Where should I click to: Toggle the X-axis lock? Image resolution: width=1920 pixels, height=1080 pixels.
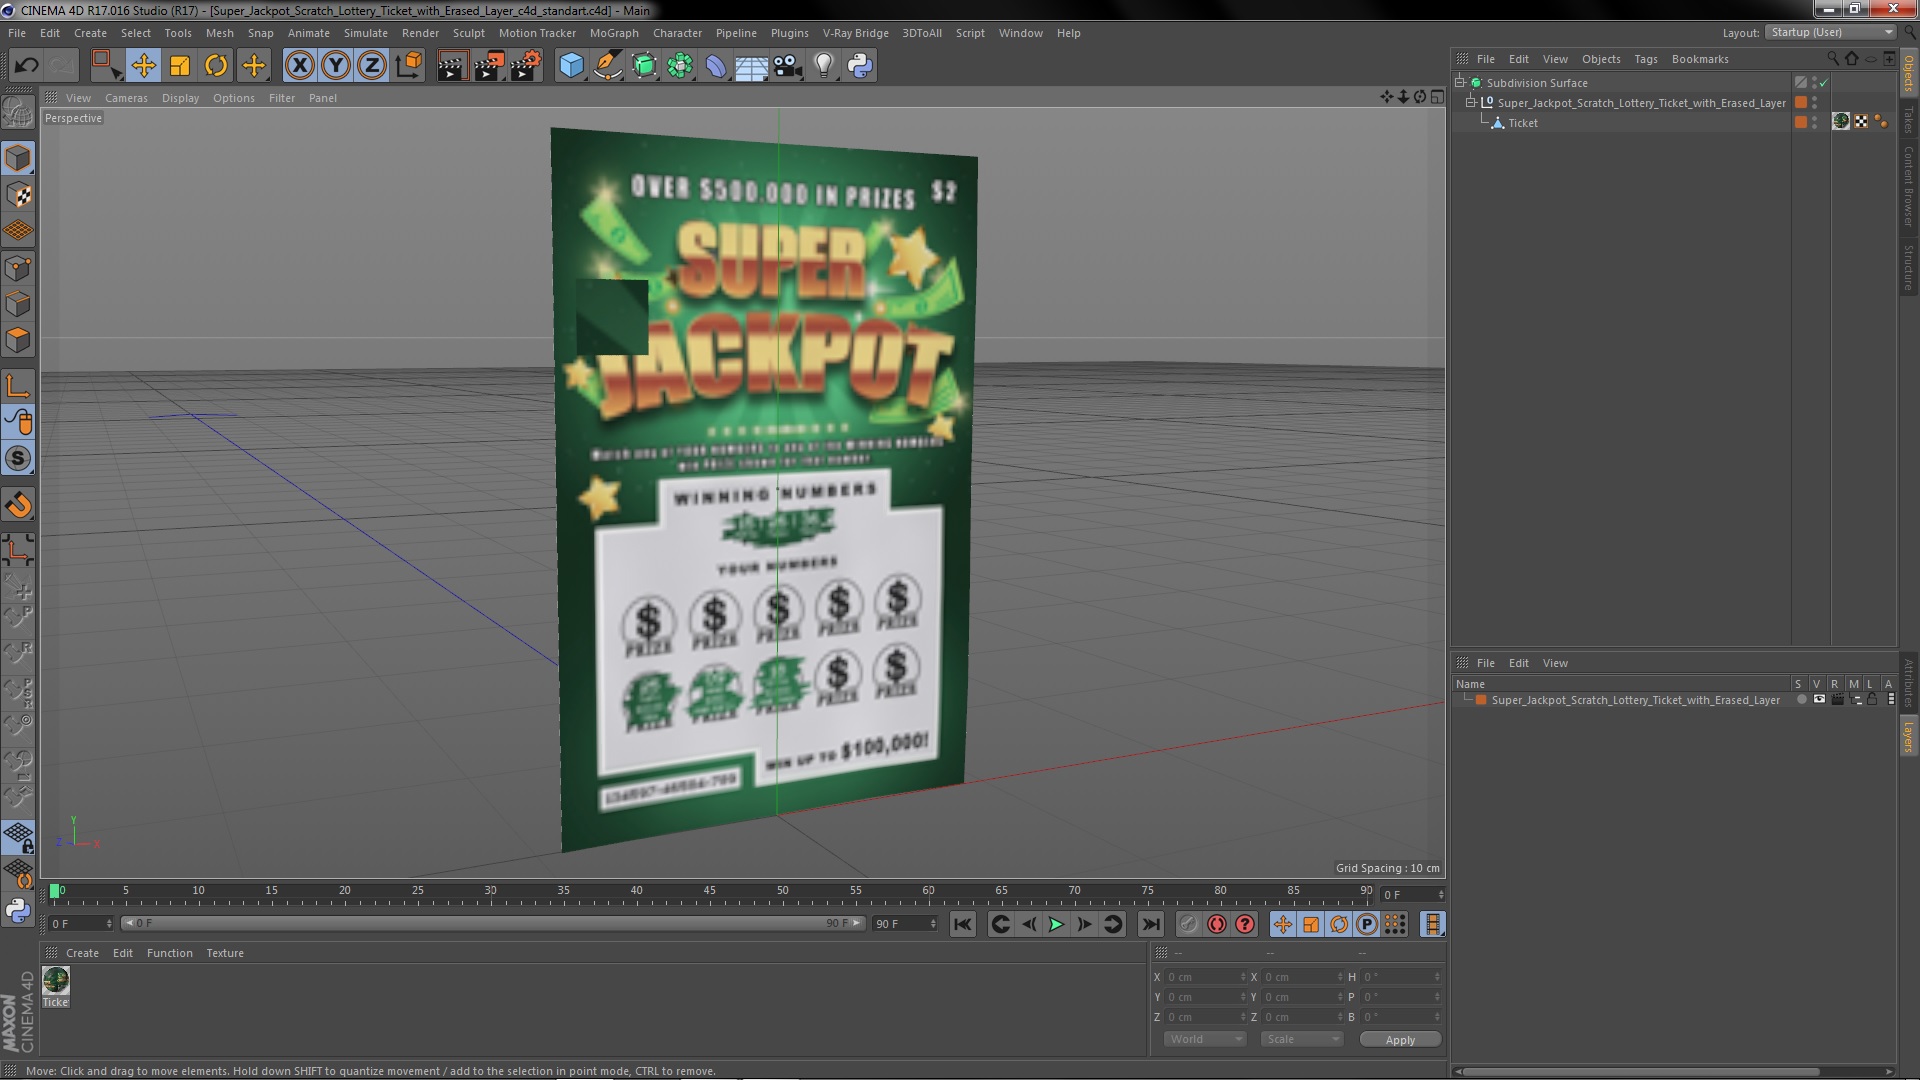point(299,66)
